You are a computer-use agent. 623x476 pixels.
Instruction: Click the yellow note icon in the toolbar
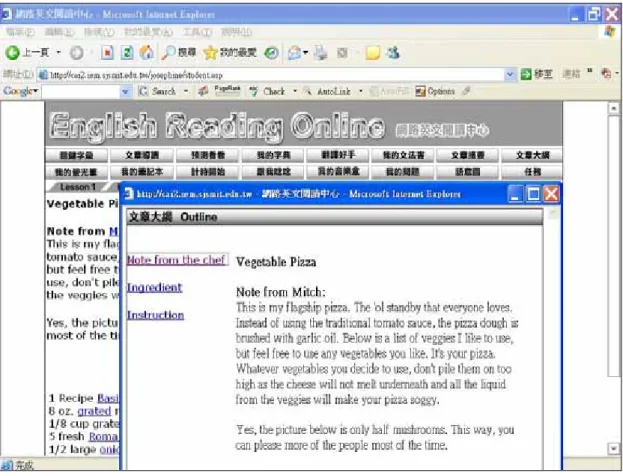(373, 52)
